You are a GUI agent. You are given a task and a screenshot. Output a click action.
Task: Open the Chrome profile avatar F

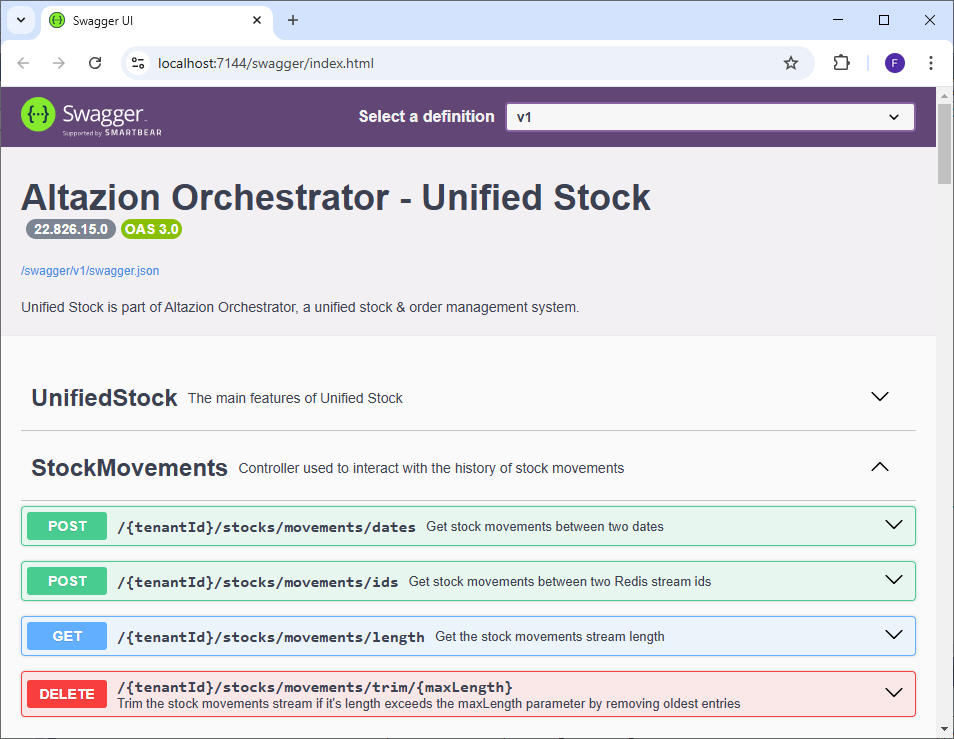(894, 63)
